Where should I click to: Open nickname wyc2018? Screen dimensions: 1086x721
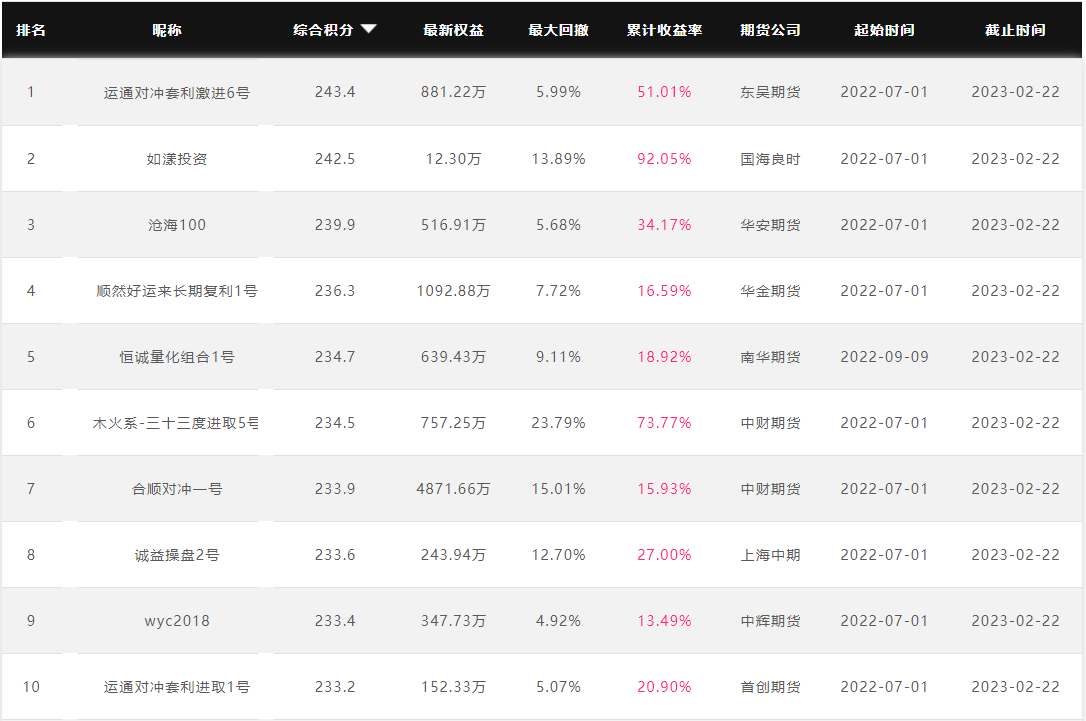(x=177, y=621)
